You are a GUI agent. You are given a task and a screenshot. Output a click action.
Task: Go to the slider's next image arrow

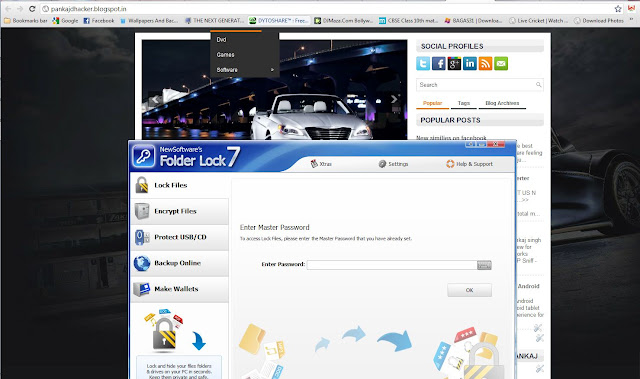394,99
